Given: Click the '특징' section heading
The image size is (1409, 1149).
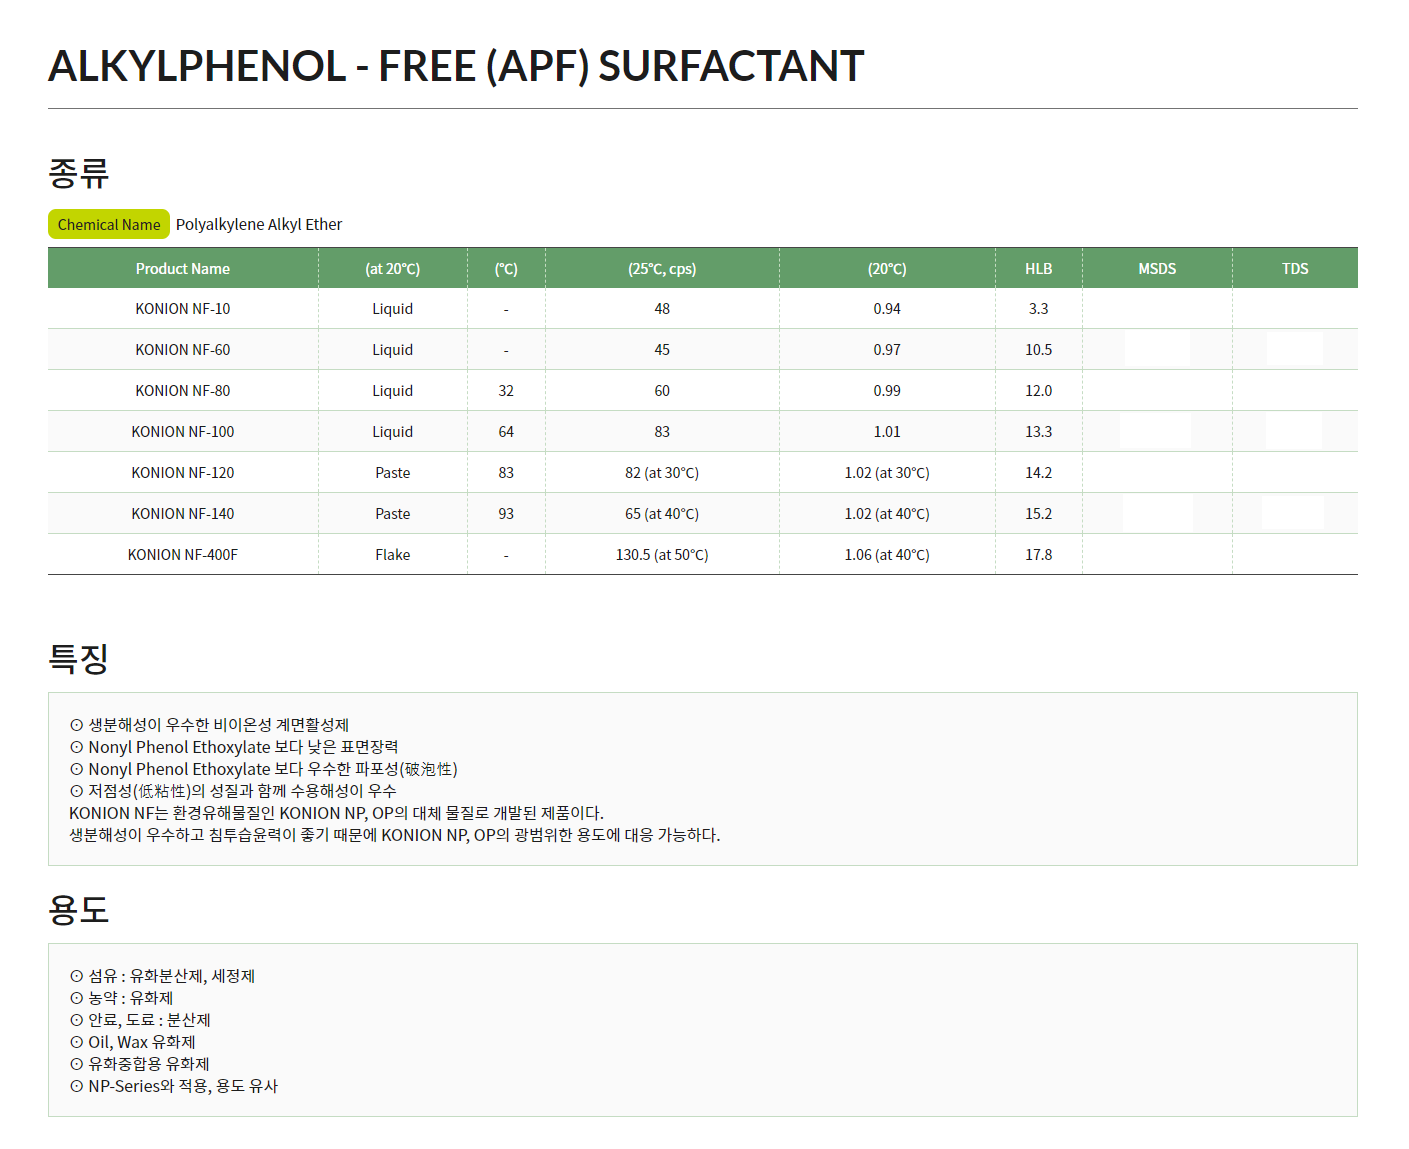Looking at the screenshot, I should 78,658.
